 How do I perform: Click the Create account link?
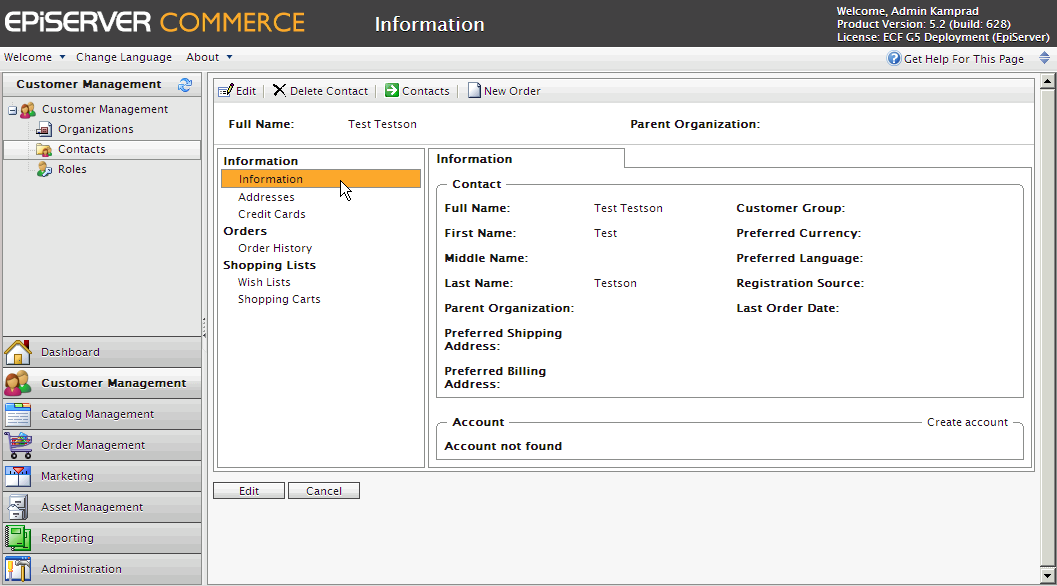(x=967, y=423)
